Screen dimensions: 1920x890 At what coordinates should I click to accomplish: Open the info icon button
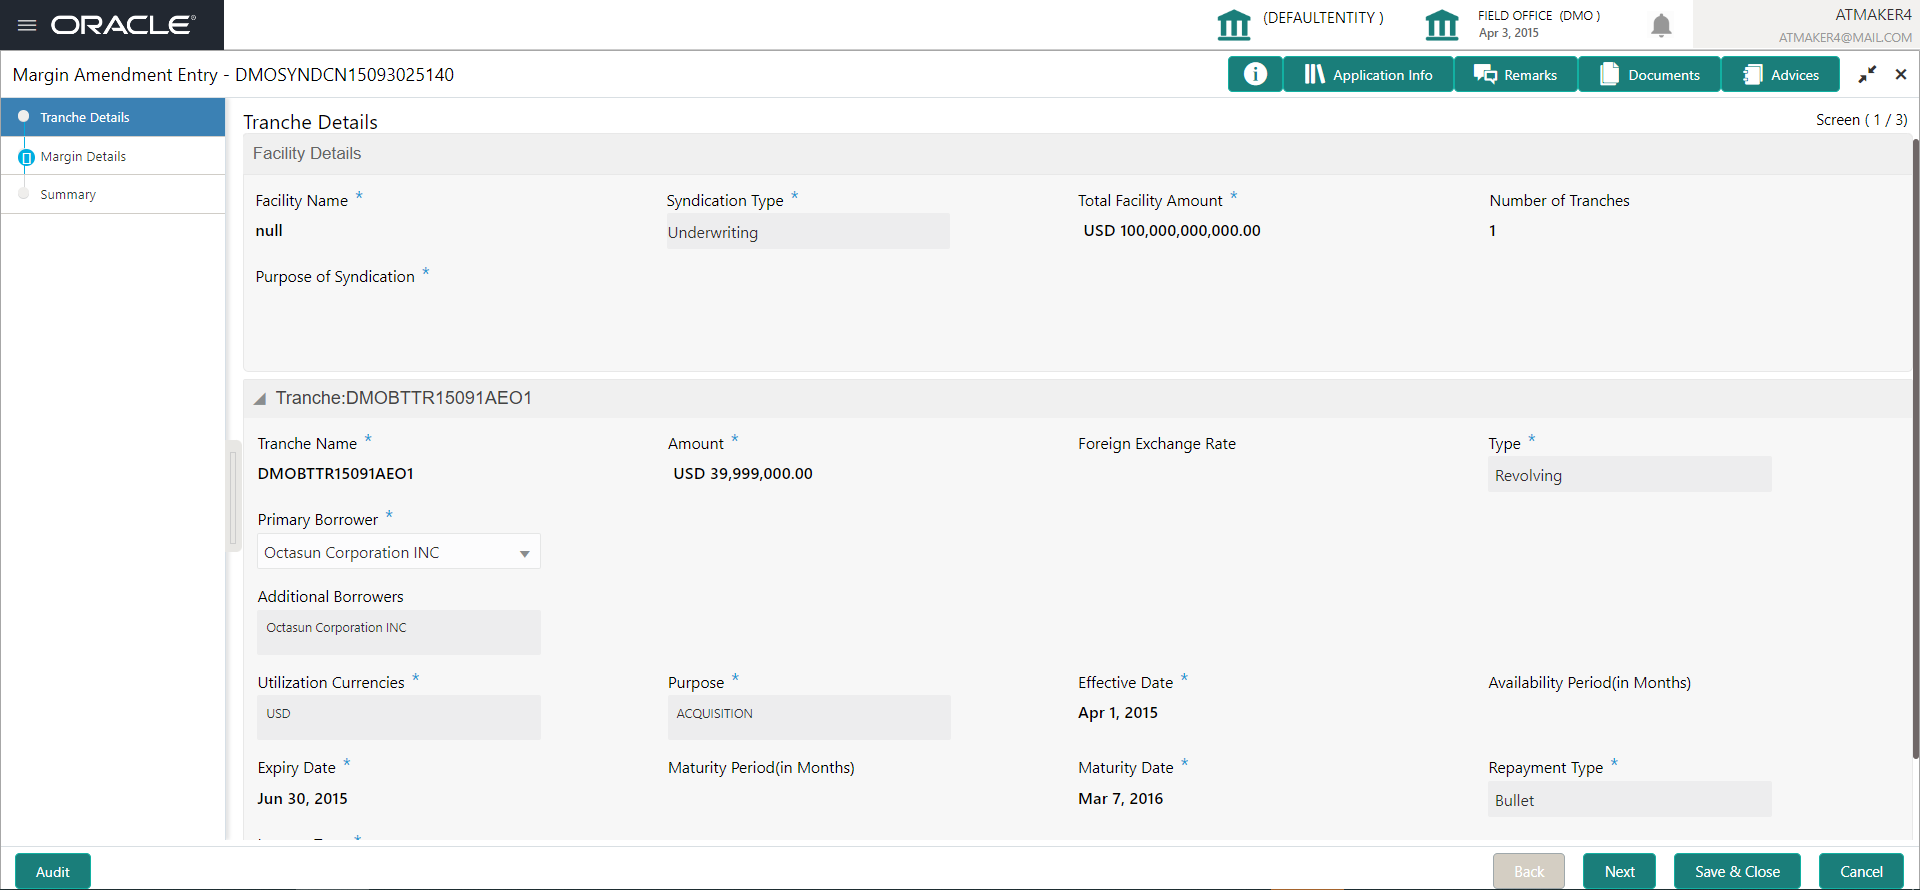(x=1255, y=74)
